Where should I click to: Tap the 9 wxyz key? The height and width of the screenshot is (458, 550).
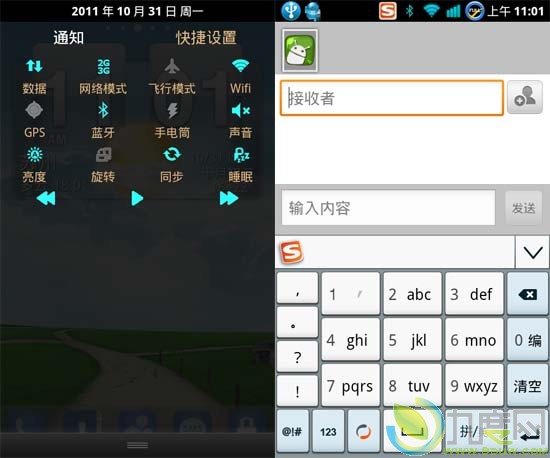tap(474, 385)
